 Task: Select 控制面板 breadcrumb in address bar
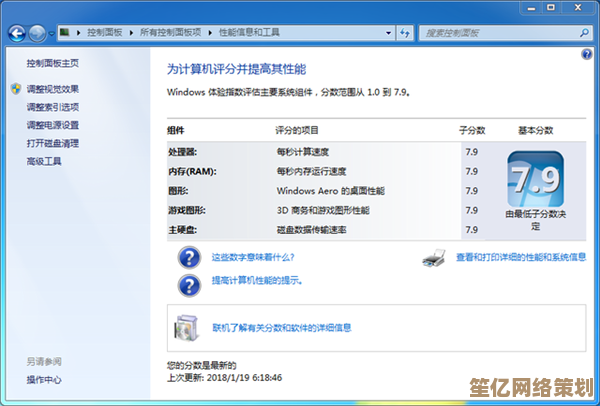pyautogui.click(x=104, y=33)
